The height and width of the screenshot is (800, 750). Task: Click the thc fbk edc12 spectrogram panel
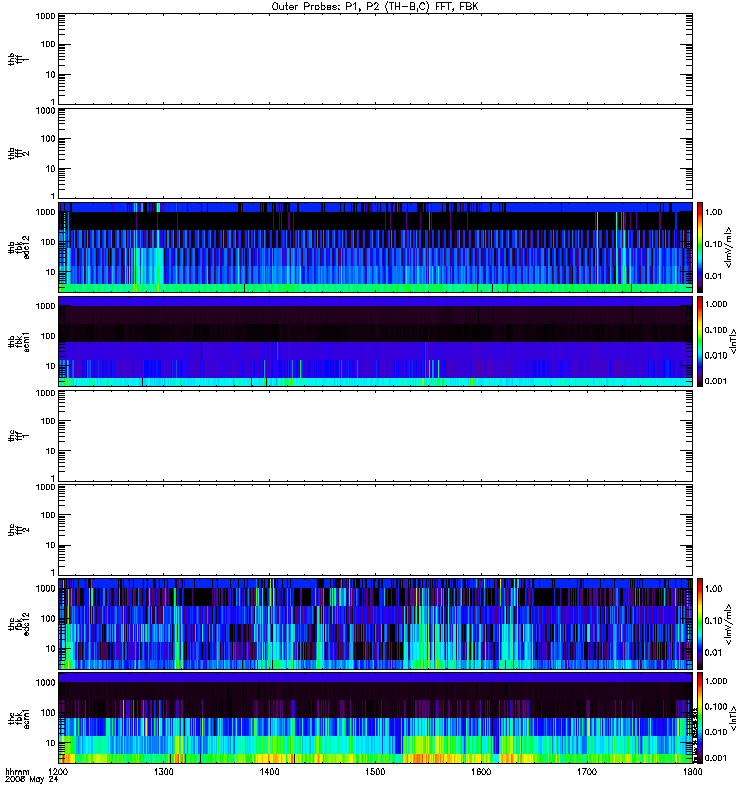click(x=375, y=623)
